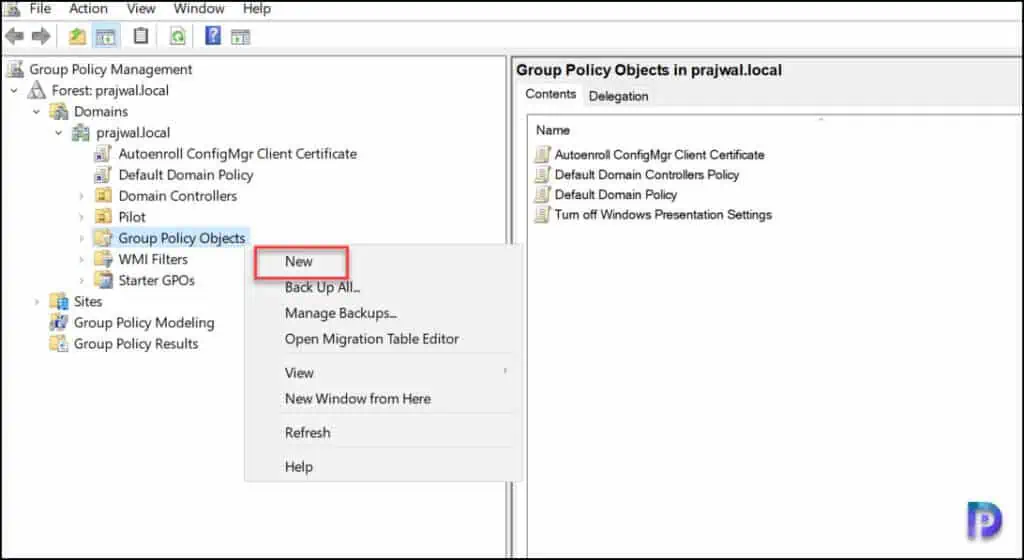Click the Default Domain Controllers Policy scroll icon
Screen dimensions: 1024x560
tap(542, 174)
